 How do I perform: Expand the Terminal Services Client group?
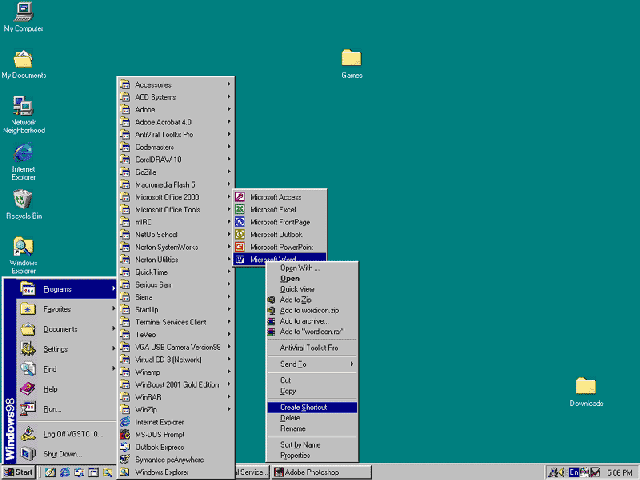pos(176,322)
